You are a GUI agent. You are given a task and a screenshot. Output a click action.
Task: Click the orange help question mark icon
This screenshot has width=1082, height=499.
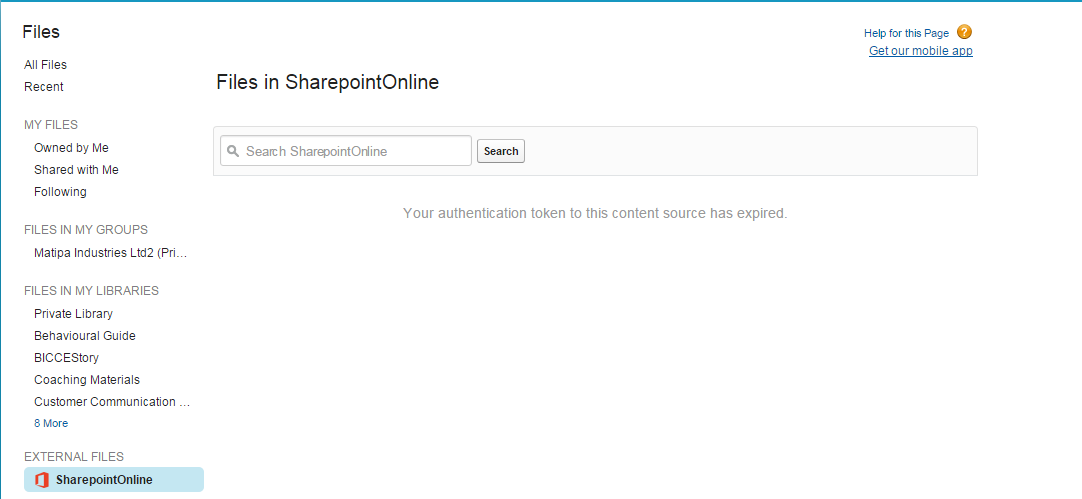pyautogui.click(x=964, y=32)
